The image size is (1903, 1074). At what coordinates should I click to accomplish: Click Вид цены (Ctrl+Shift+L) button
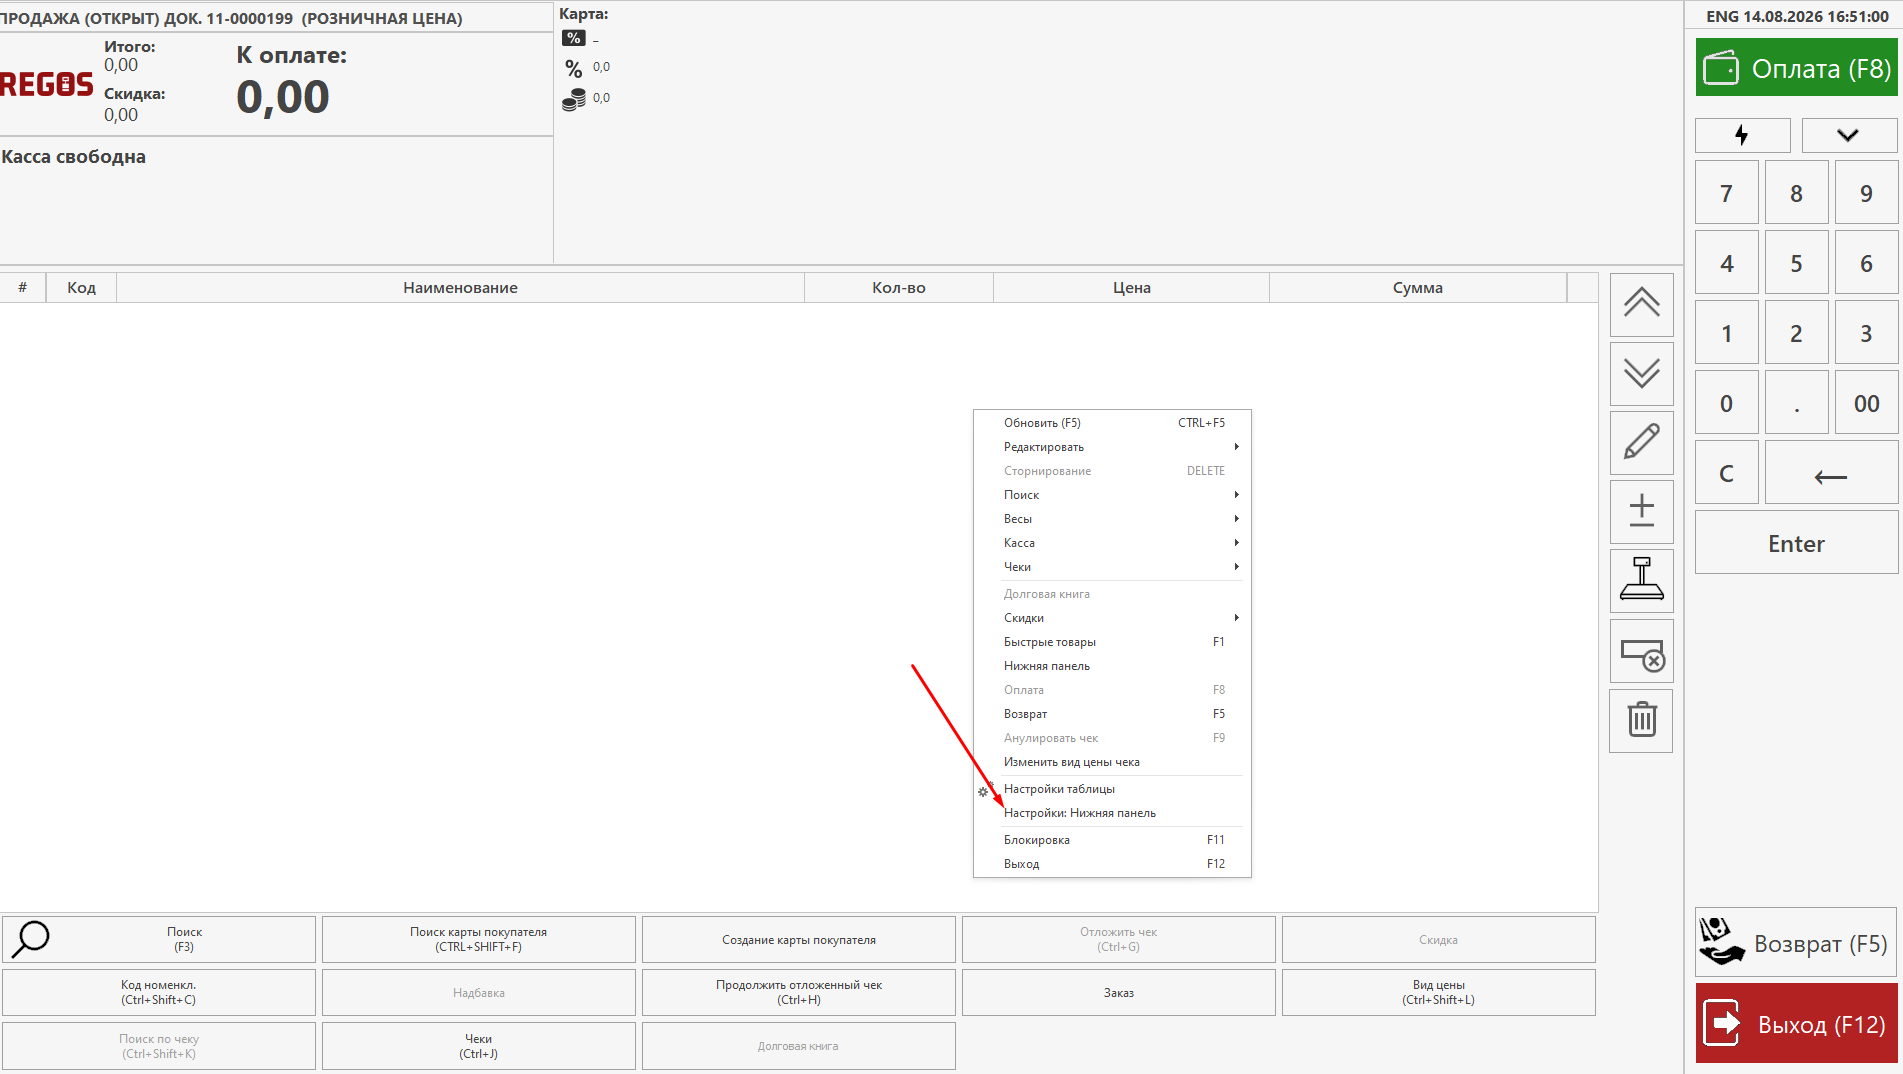(x=1438, y=992)
